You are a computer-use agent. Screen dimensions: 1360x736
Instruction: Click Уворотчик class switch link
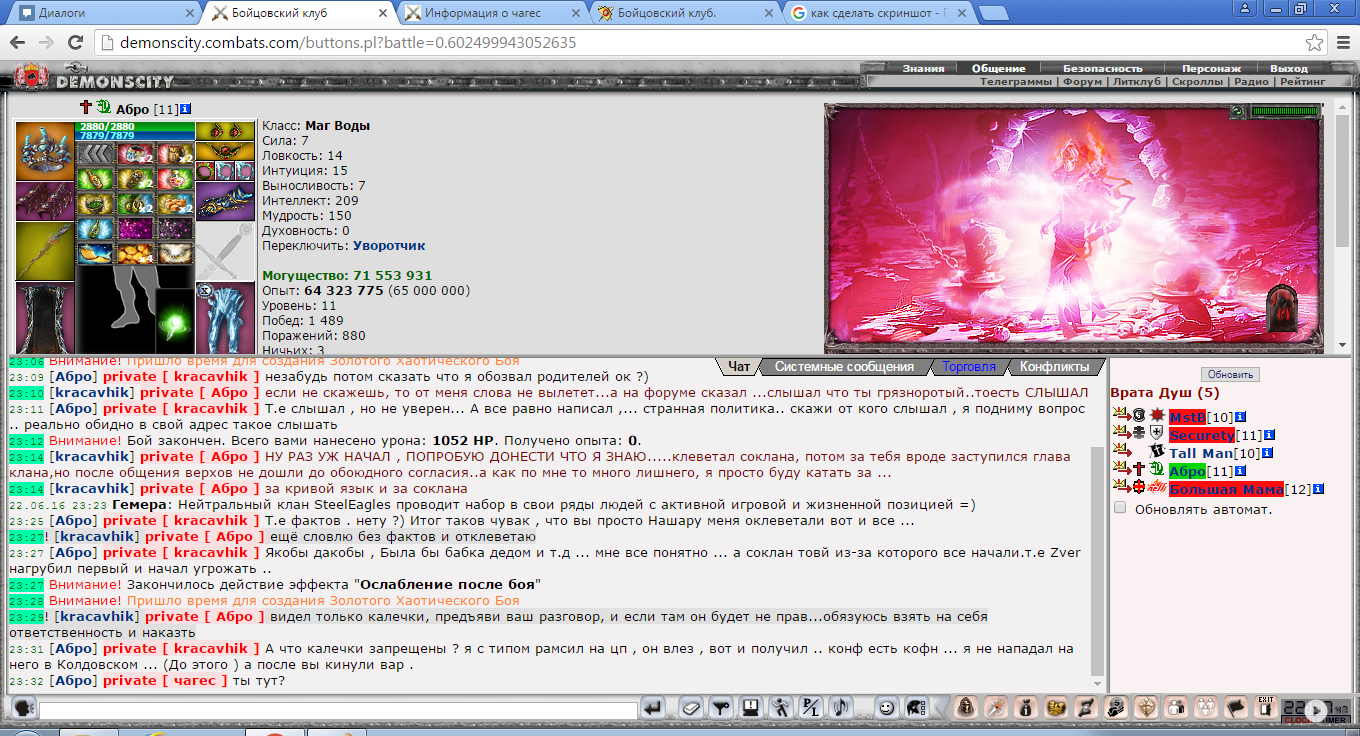[x=389, y=245]
